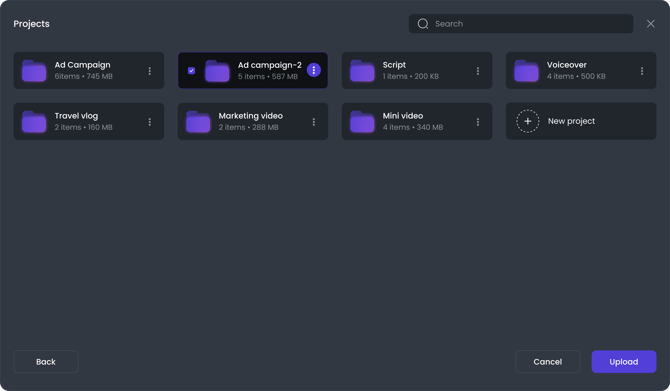Create a New project
Image resolution: width=670 pixels, height=391 pixels.
click(x=581, y=121)
